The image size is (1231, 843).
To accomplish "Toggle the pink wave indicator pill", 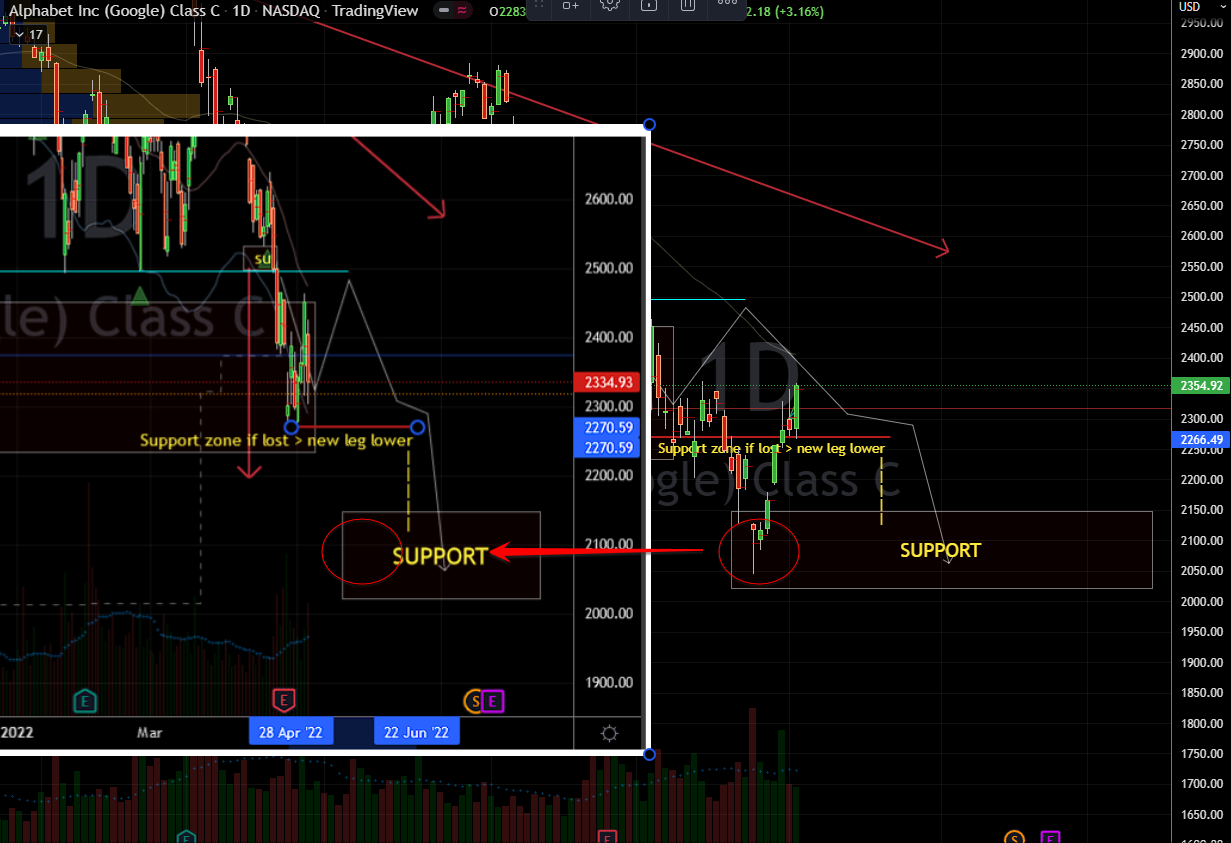I will click(x=461, y=10).
